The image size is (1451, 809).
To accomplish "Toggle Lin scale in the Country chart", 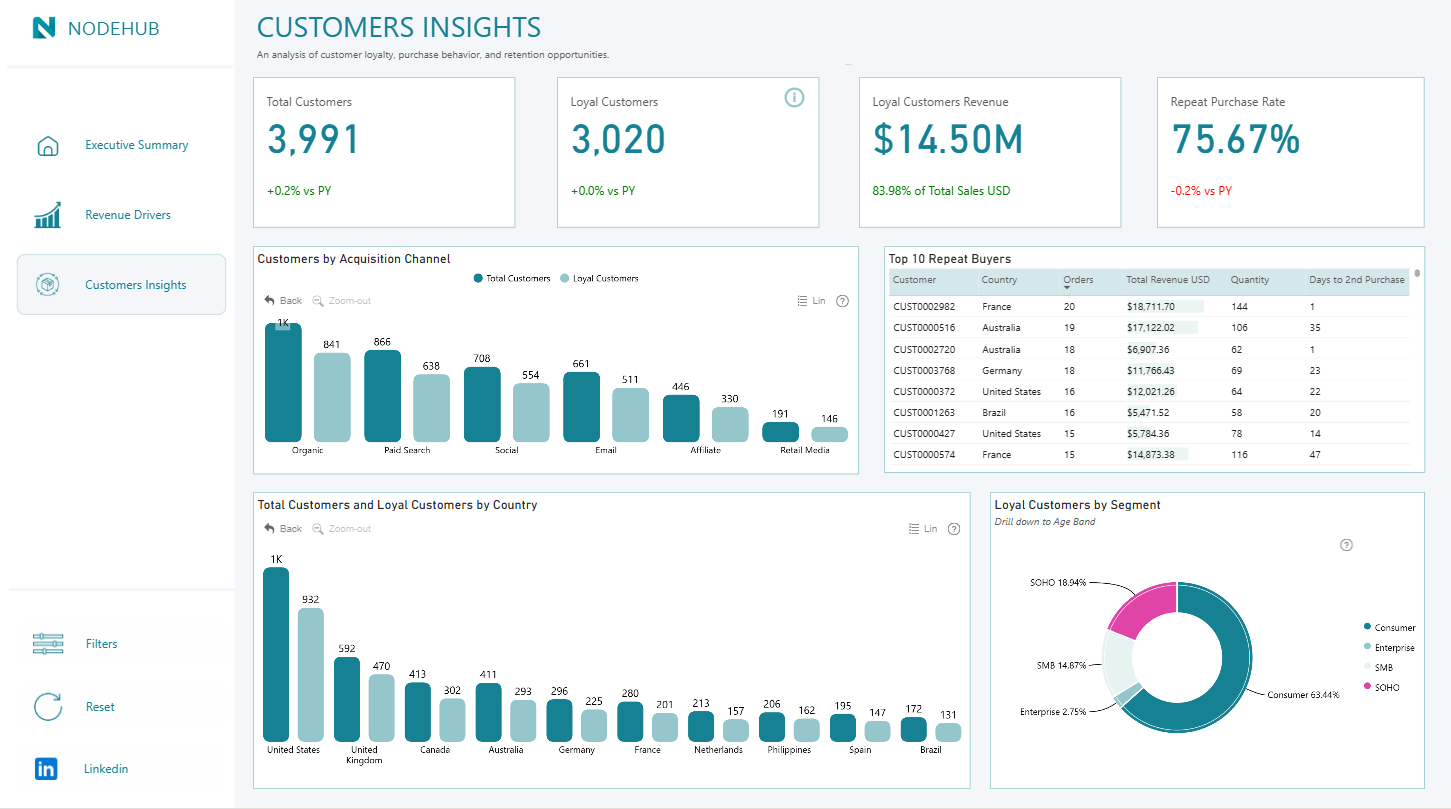I will point(923,529).
